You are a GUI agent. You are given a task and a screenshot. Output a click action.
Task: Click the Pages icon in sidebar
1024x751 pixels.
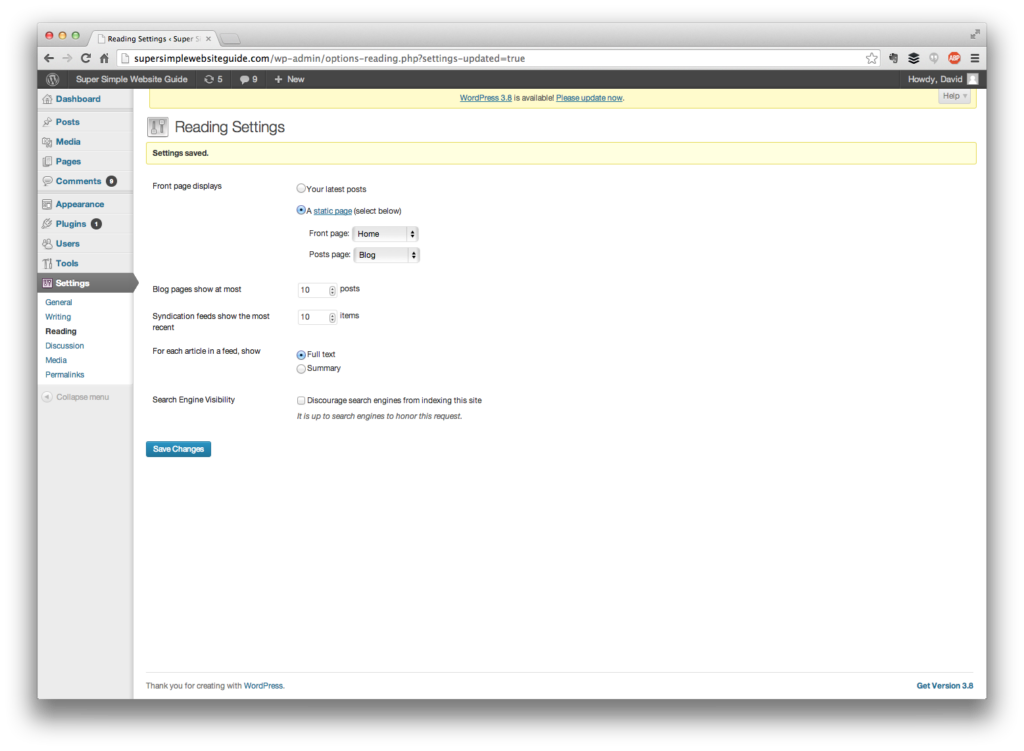(47, 161)
